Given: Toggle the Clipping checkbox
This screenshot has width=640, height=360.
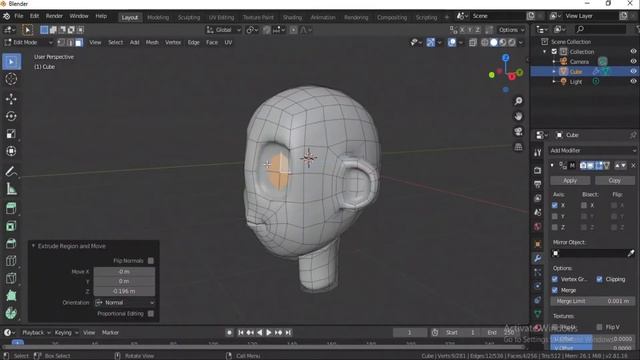Looking at the screenshot, I should [x=599, y=279].
